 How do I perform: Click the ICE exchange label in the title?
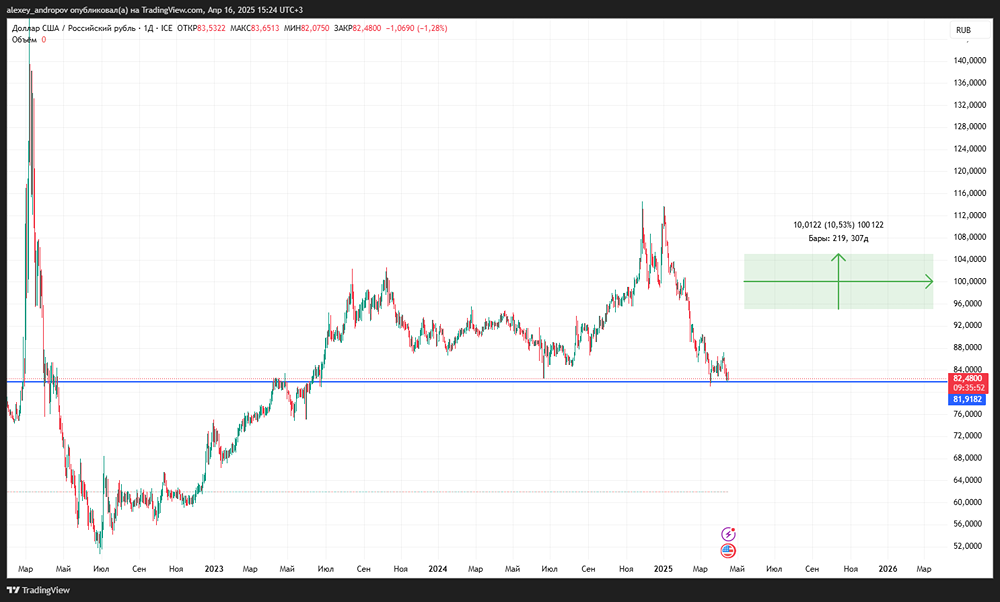click(x=166, y=28)
